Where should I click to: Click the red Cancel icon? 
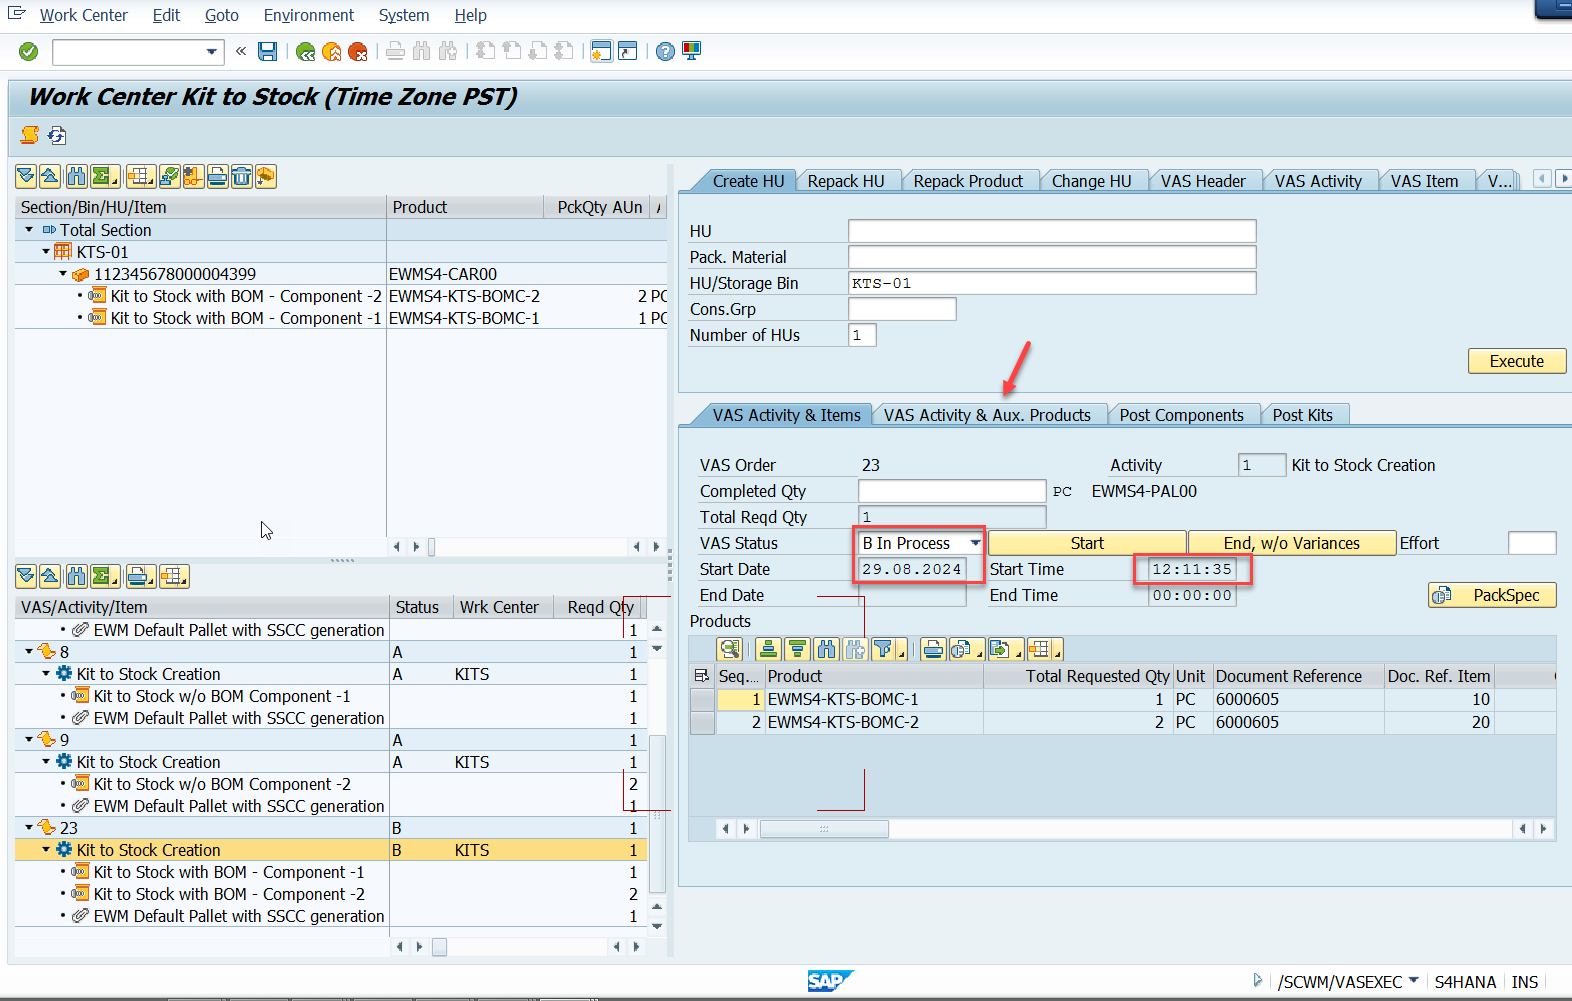(x=358, y=51)
